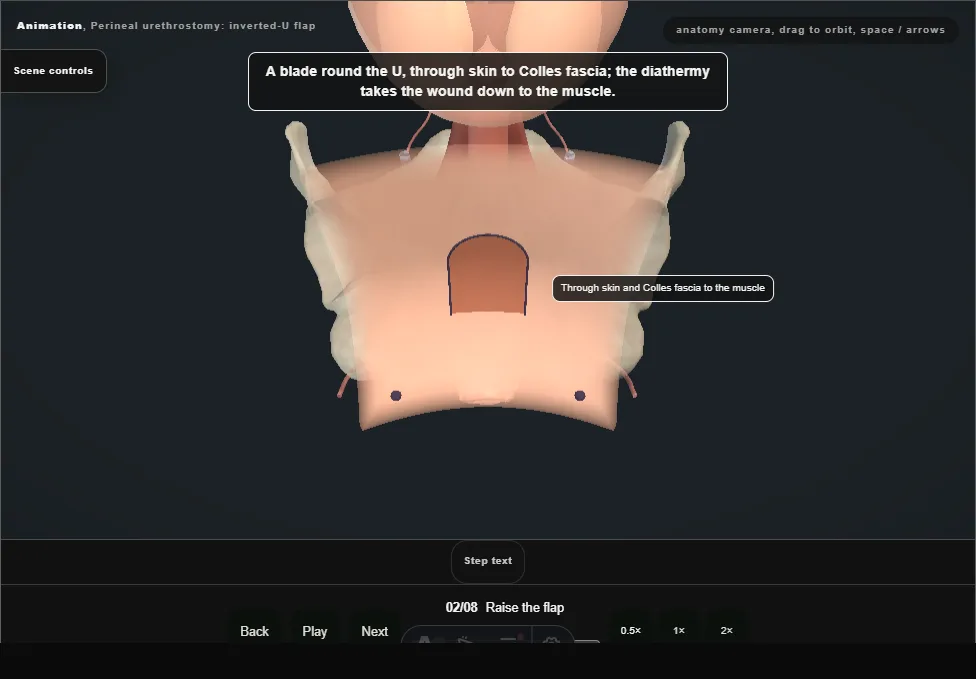Click the 'A blade round the U' caption box
The image size is (976, 679).
pyautogui.click(x=488, y=82)
